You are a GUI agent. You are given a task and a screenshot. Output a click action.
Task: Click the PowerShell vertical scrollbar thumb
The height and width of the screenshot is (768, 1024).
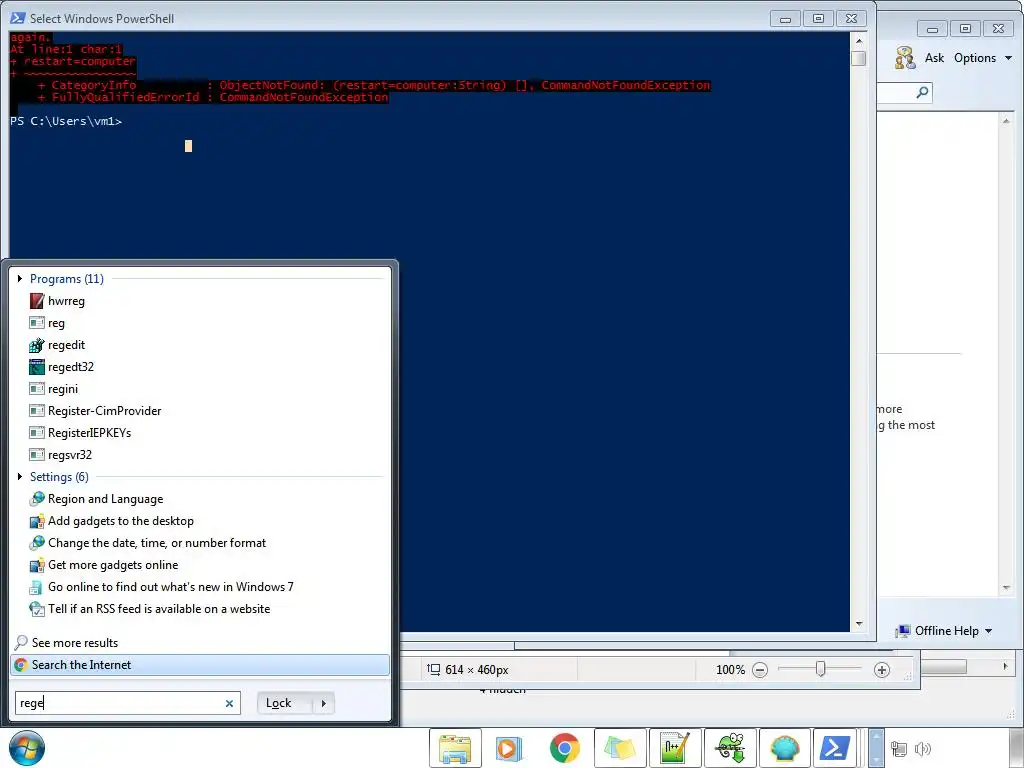tap(859, 58)
